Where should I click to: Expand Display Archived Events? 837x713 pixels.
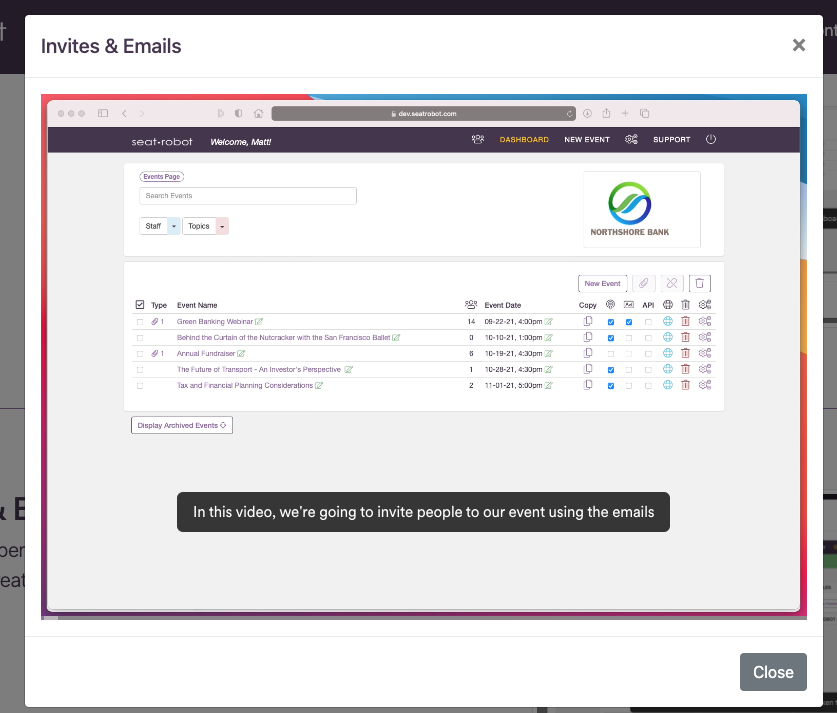[181, 425]
